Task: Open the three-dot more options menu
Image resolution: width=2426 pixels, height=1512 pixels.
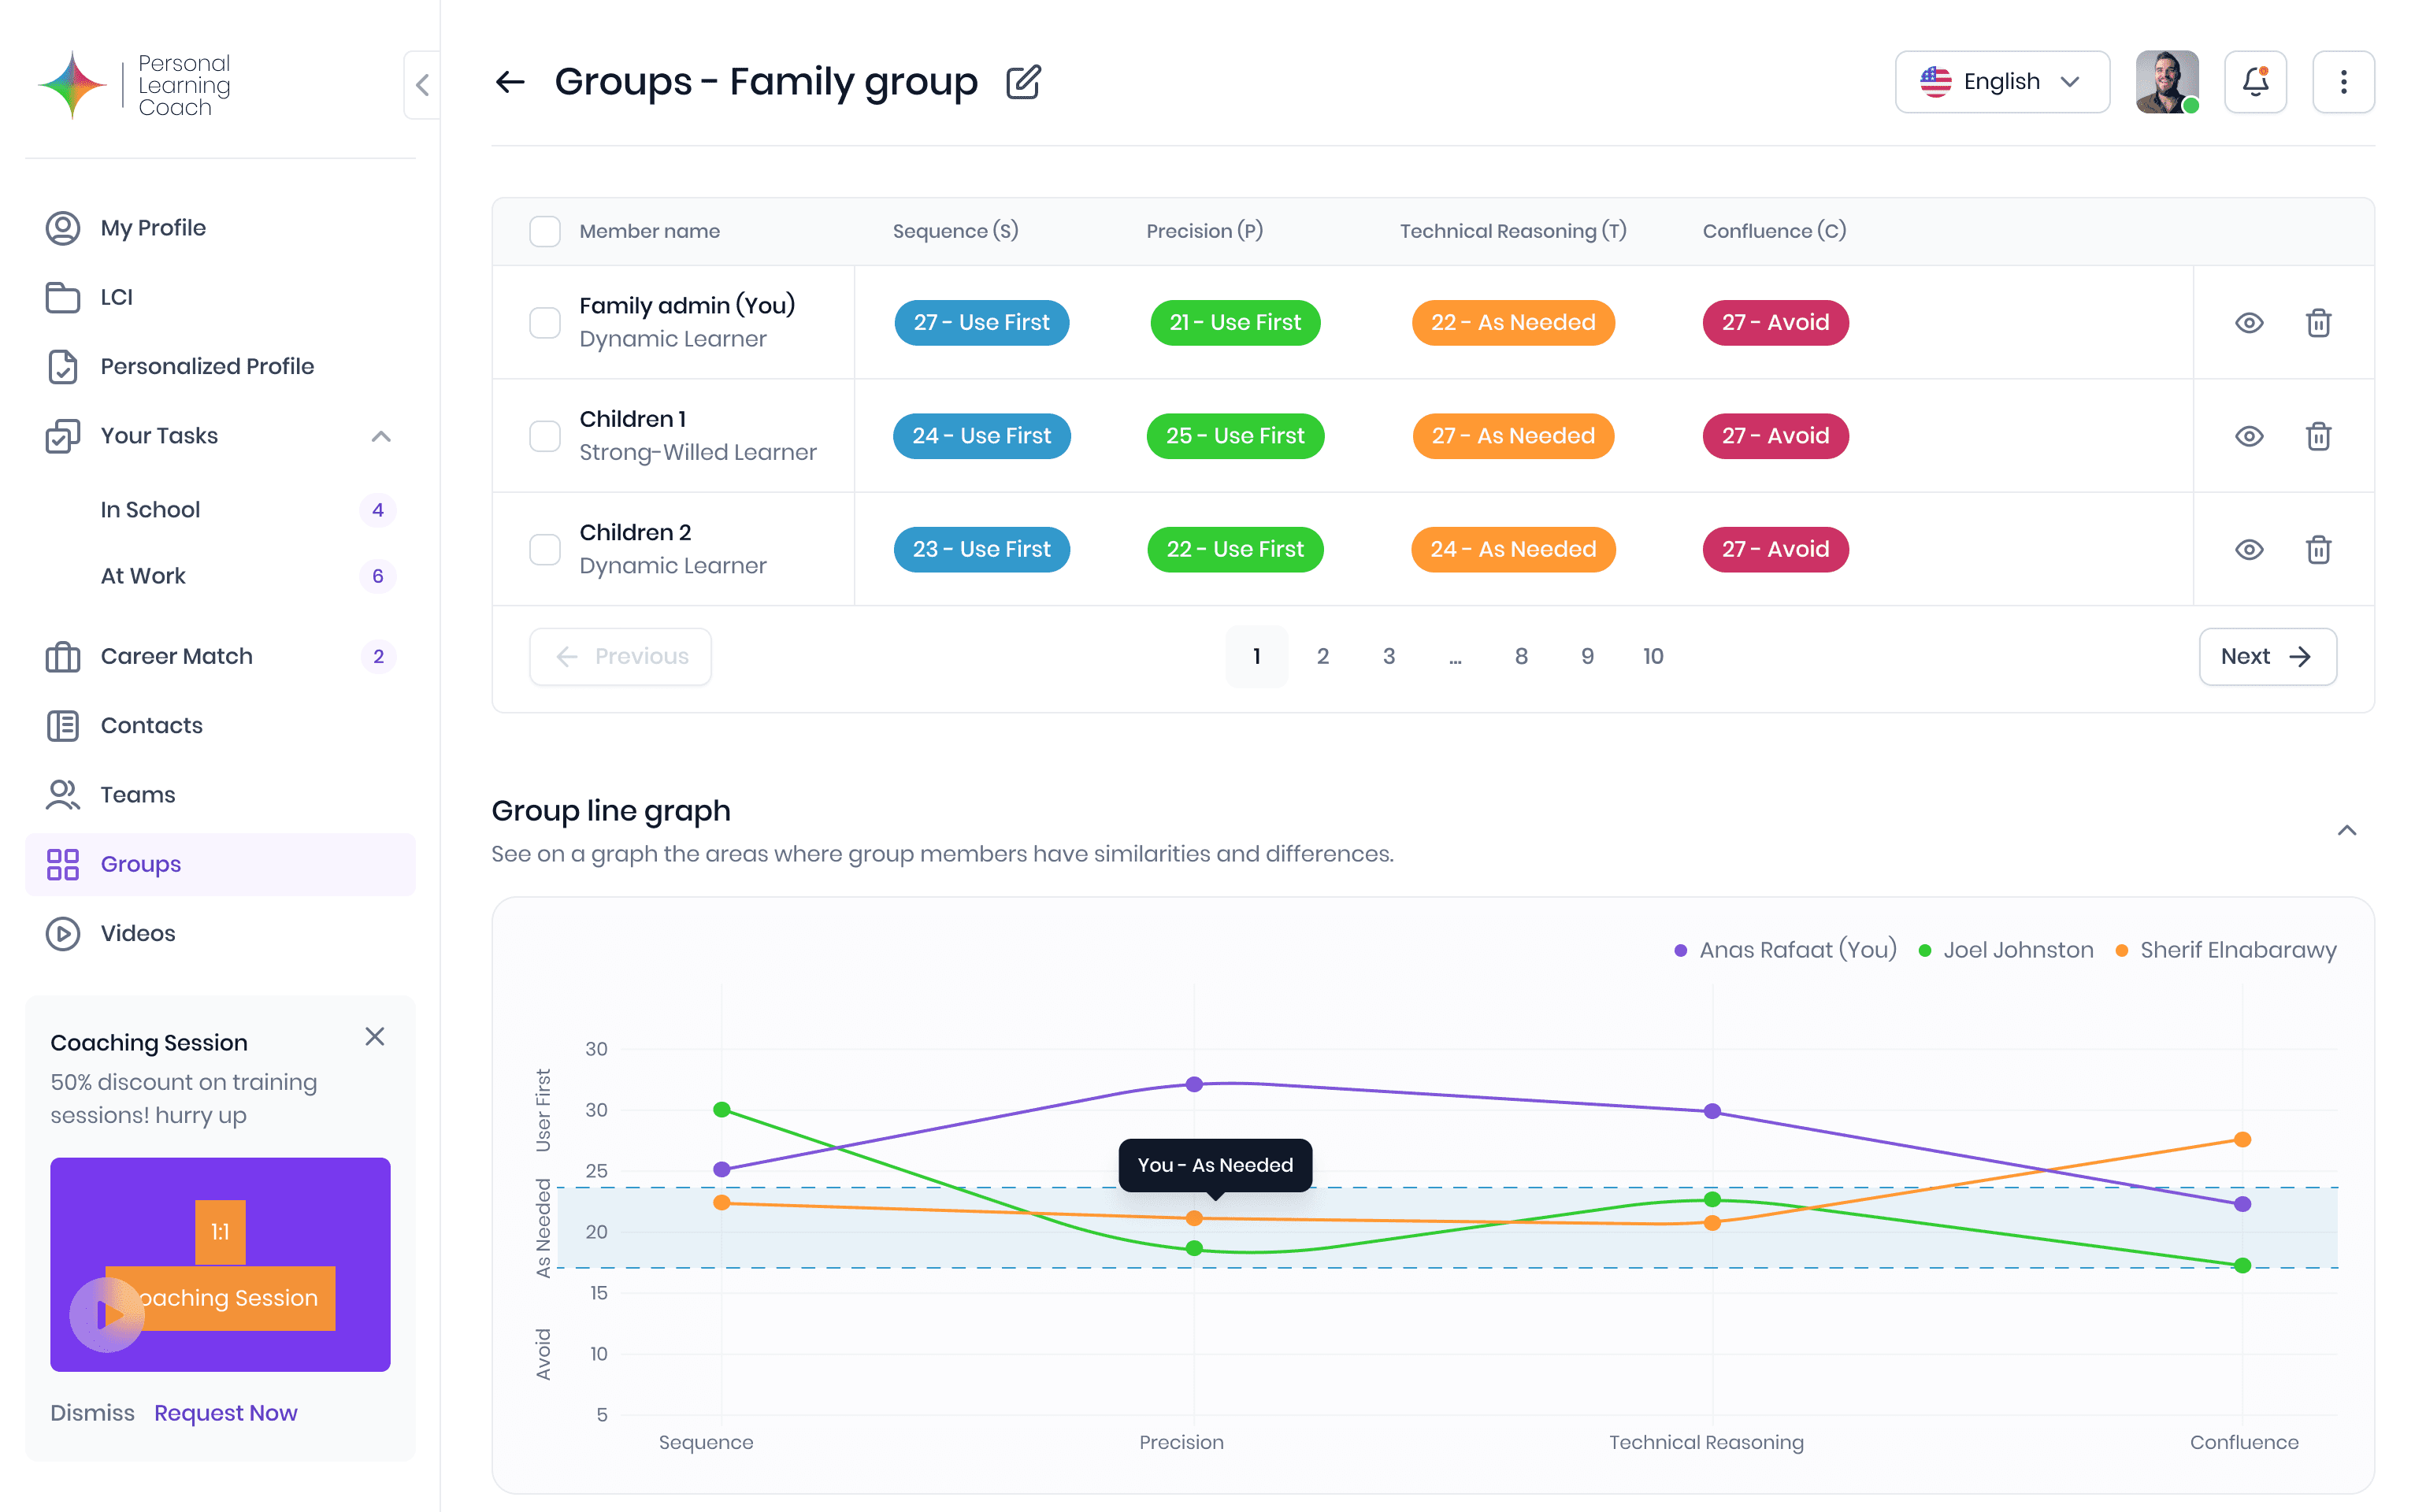Action: tap(2343, 82)
